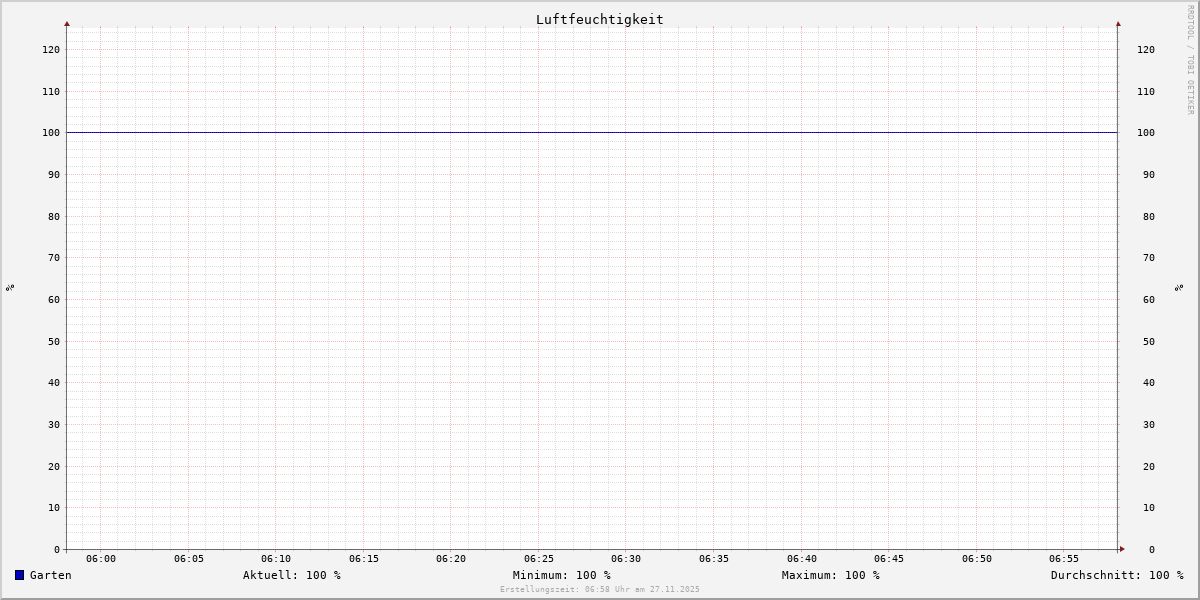
Task: Click the Minimum: 100 % statistic
Action: pyautogui.click(x=561, y=575)
